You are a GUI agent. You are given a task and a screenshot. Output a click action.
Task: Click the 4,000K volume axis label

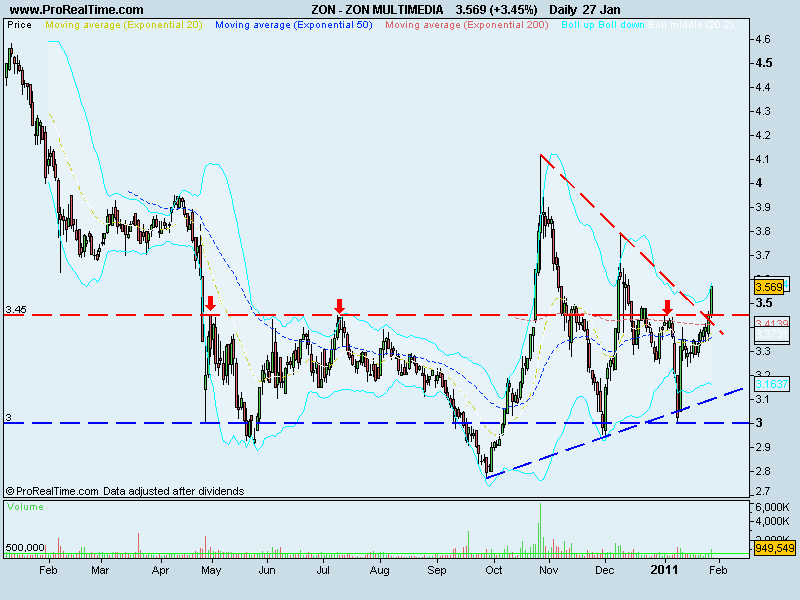point(772,521)
